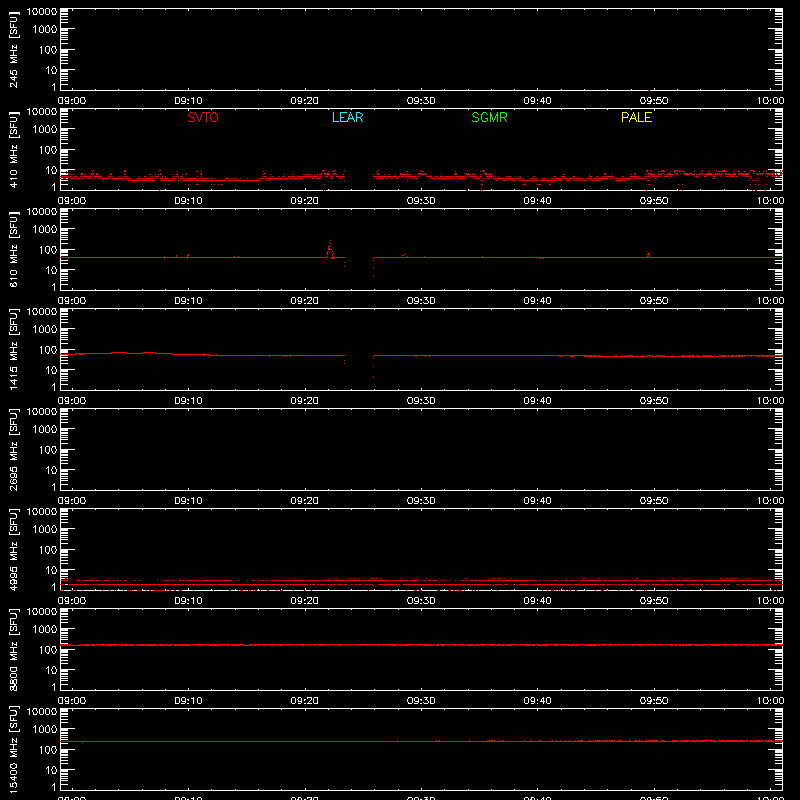Image resolution: width=800 pixels, height=800 pixels.
Task: Select the red SVTO station label
Action: click(x=203, y=117)
